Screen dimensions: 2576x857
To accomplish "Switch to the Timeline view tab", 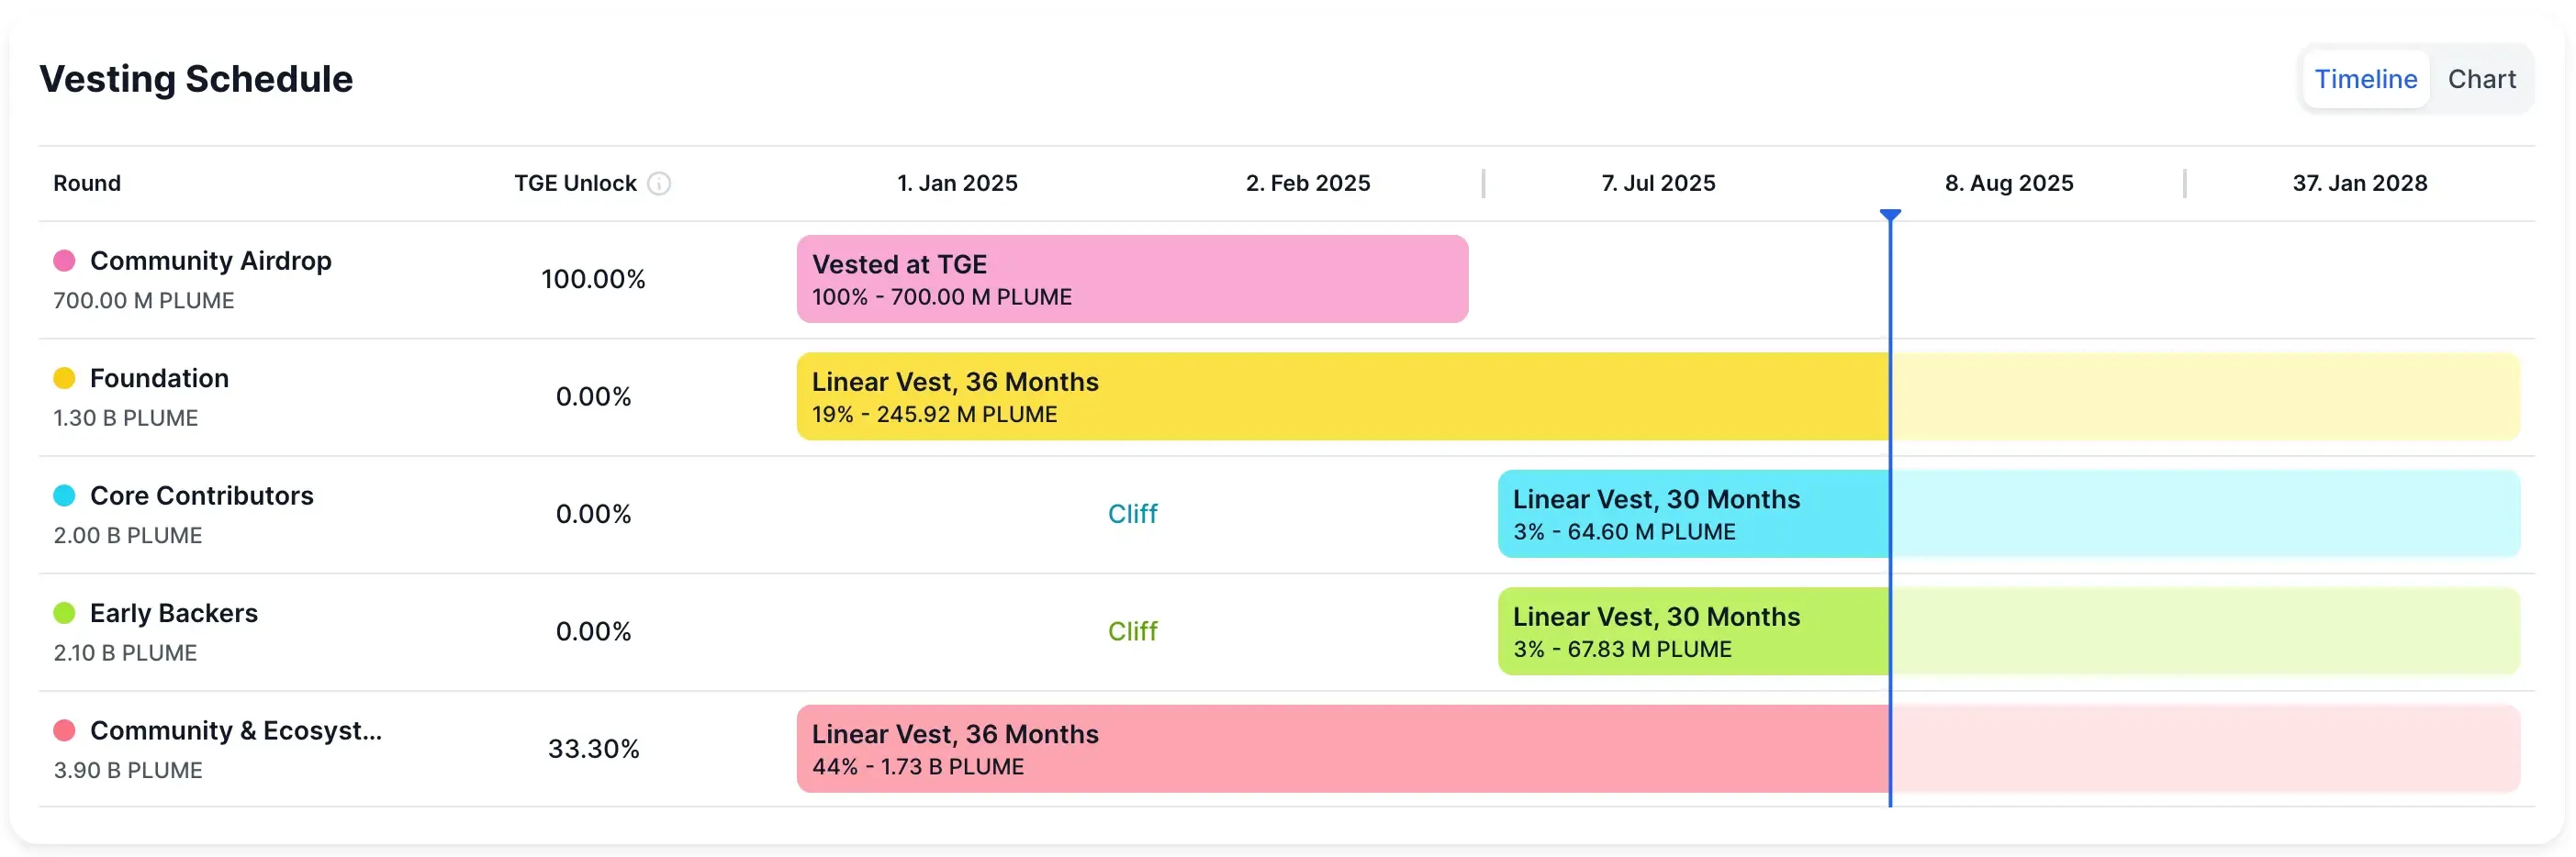I will [x=2365, y=79].
